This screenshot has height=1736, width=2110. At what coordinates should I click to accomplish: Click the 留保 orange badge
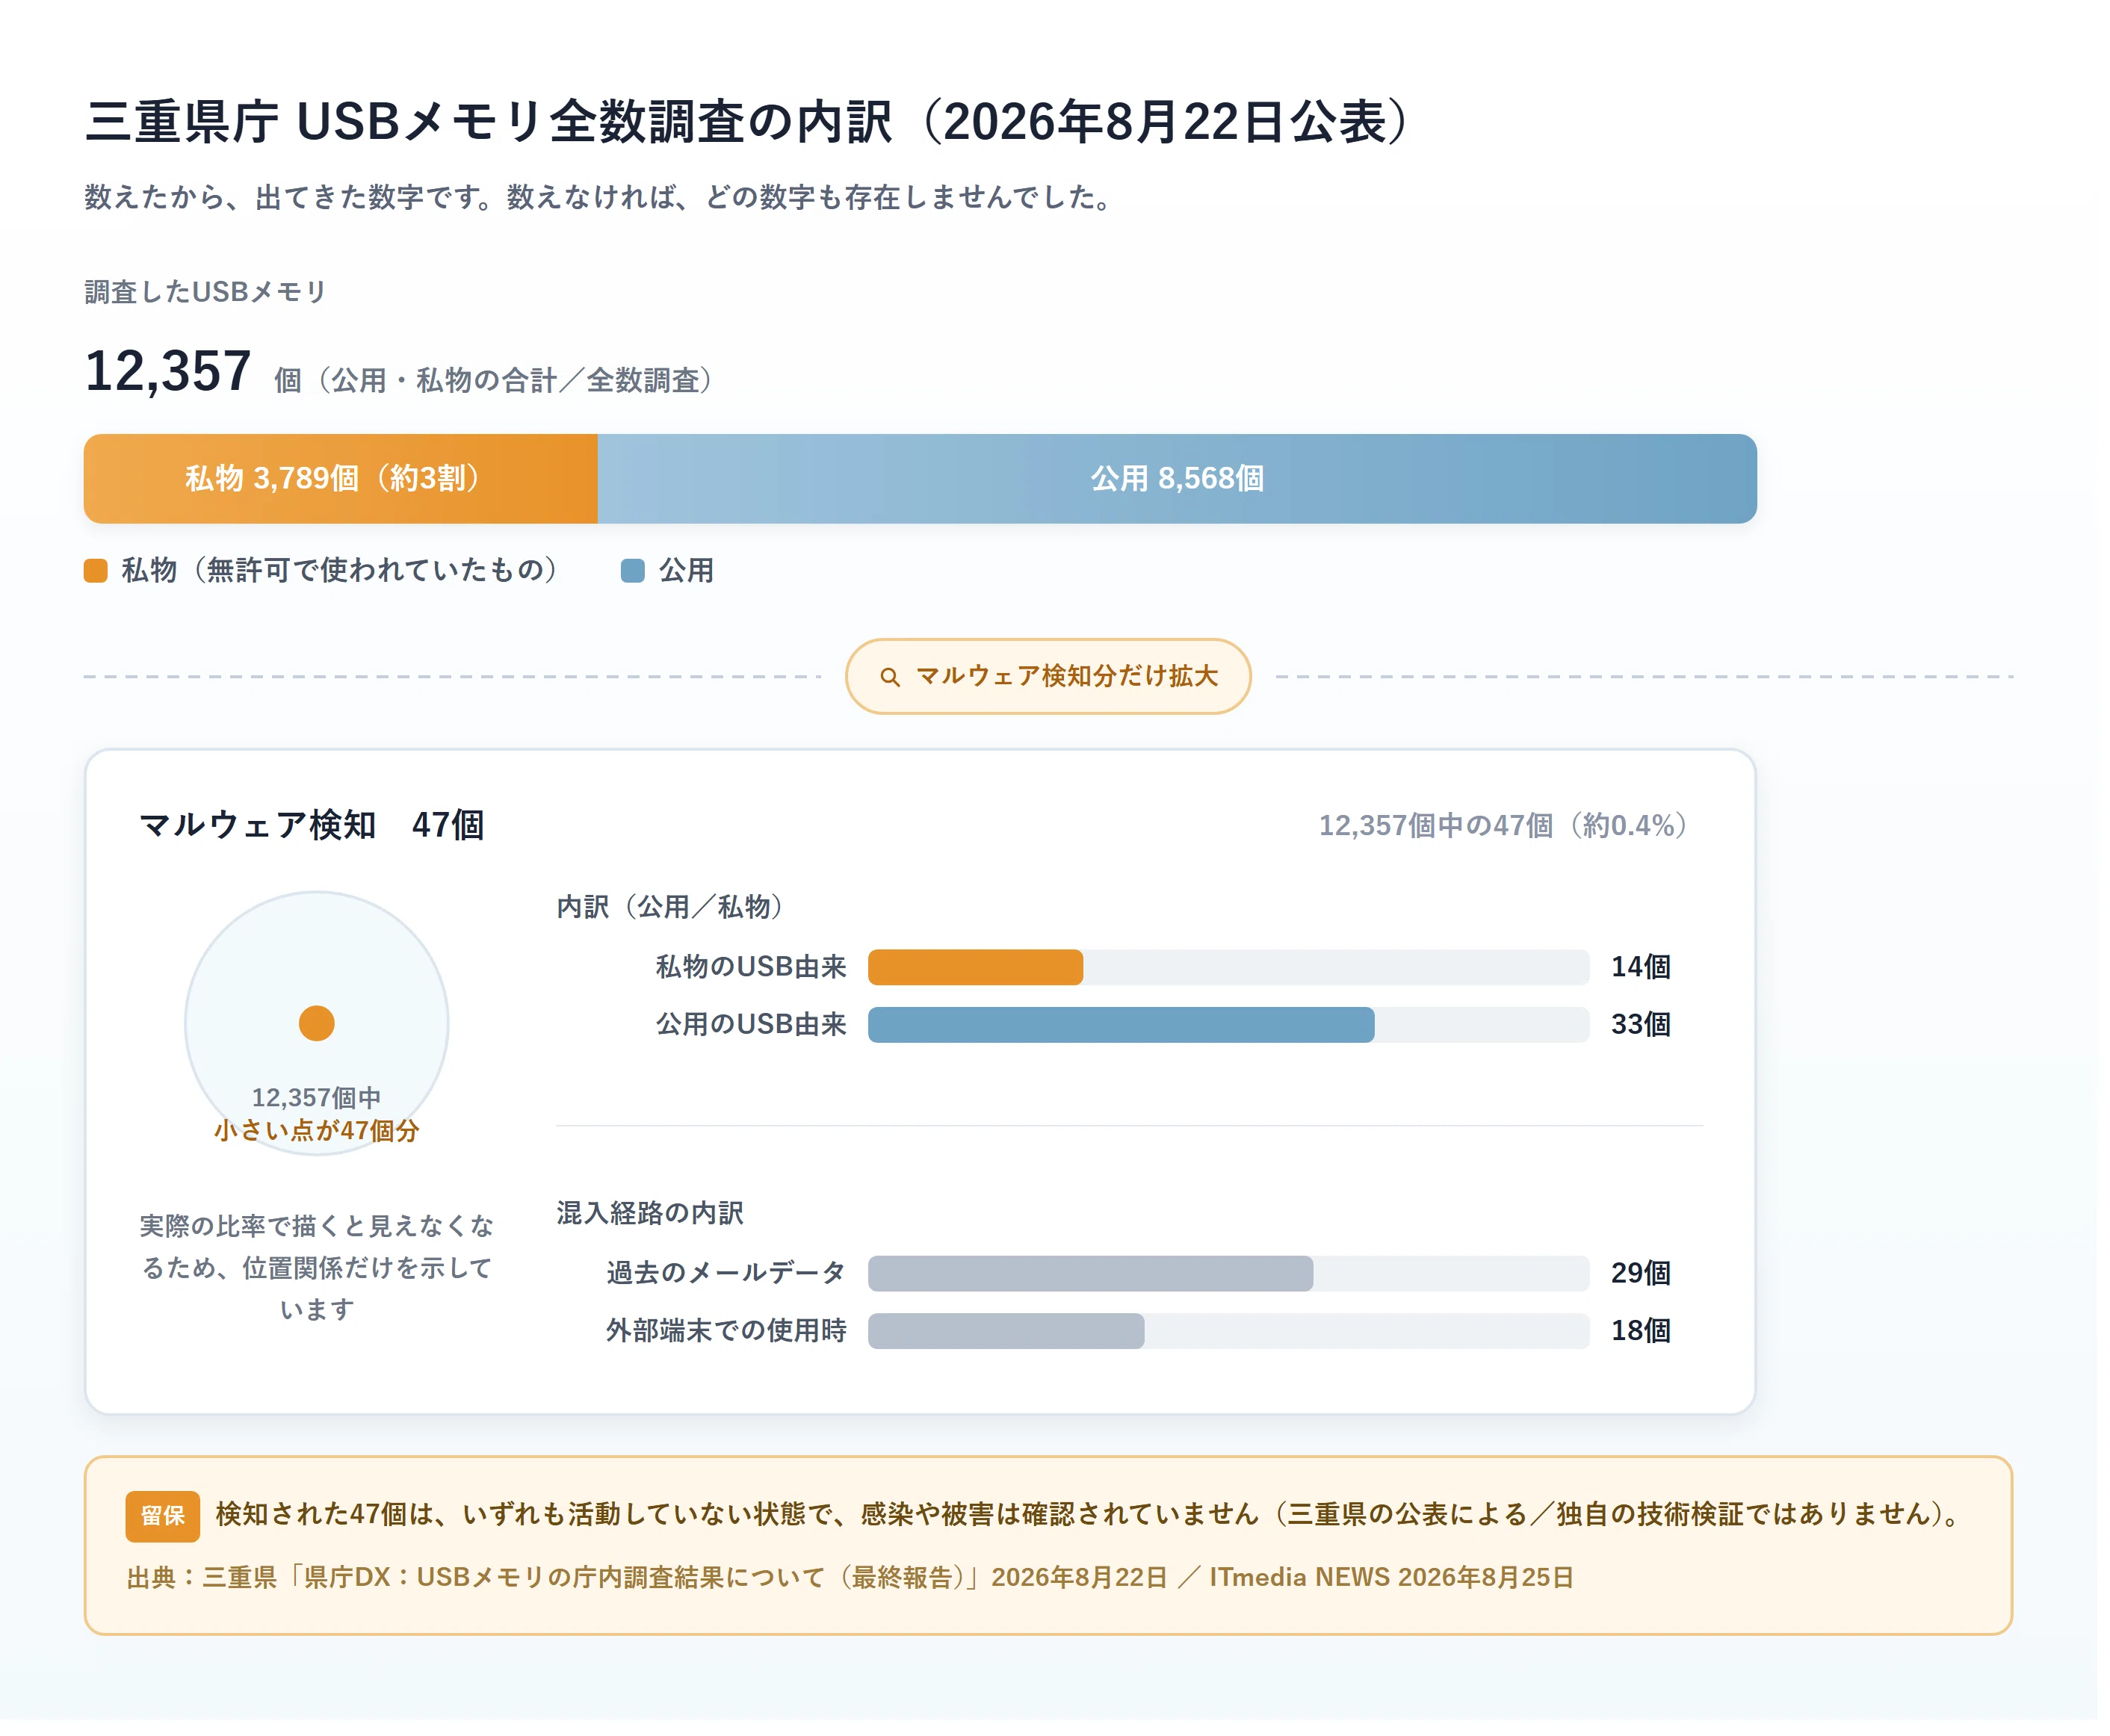coord(162,1515)
